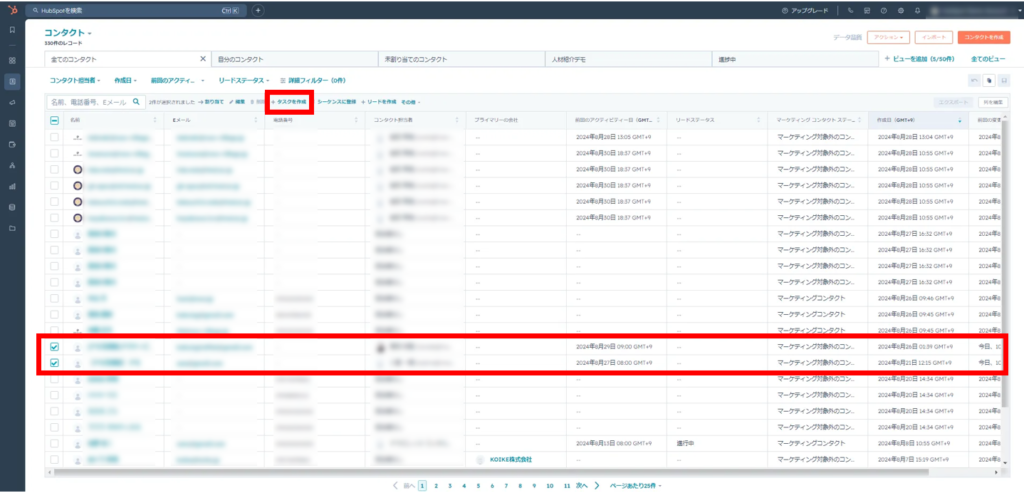This screenshot has height=493, width=1024.
Task: Check the row created 2024年8月26日 09:45 directly above the selected rows
Action: click(54, 330)
